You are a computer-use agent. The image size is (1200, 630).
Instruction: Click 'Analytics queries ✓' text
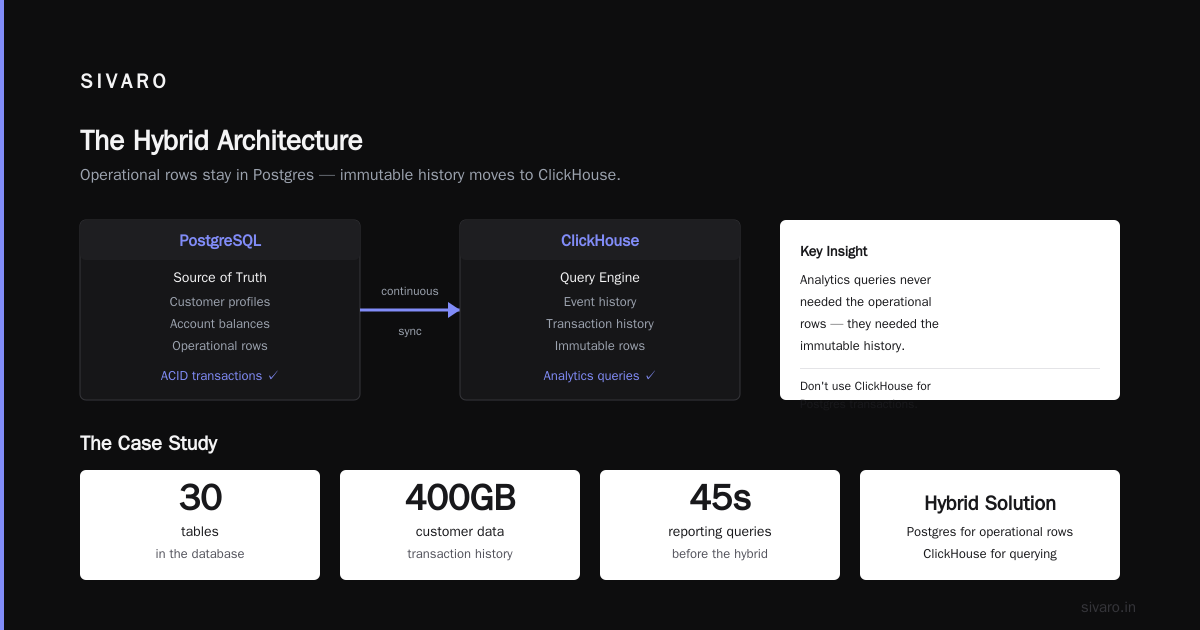[x=600, y=376]
